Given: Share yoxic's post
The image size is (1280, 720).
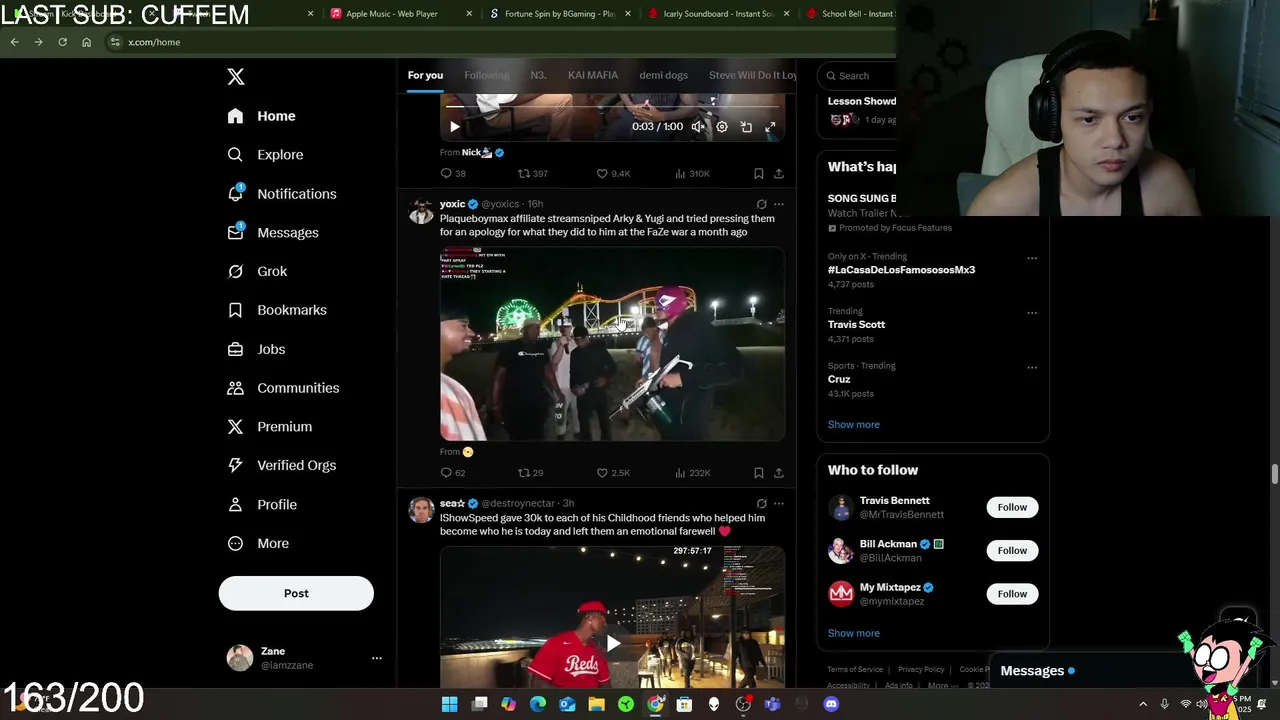Looking at the screenshot, I should coord(779,473).
